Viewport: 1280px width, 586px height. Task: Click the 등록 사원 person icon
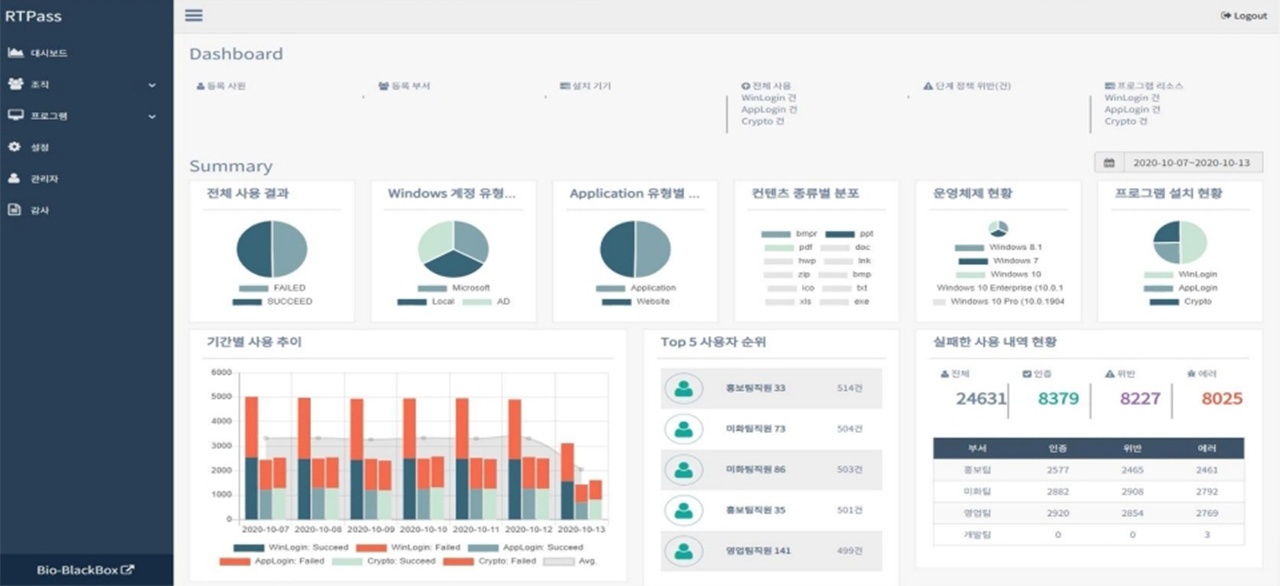click(200, 86)
